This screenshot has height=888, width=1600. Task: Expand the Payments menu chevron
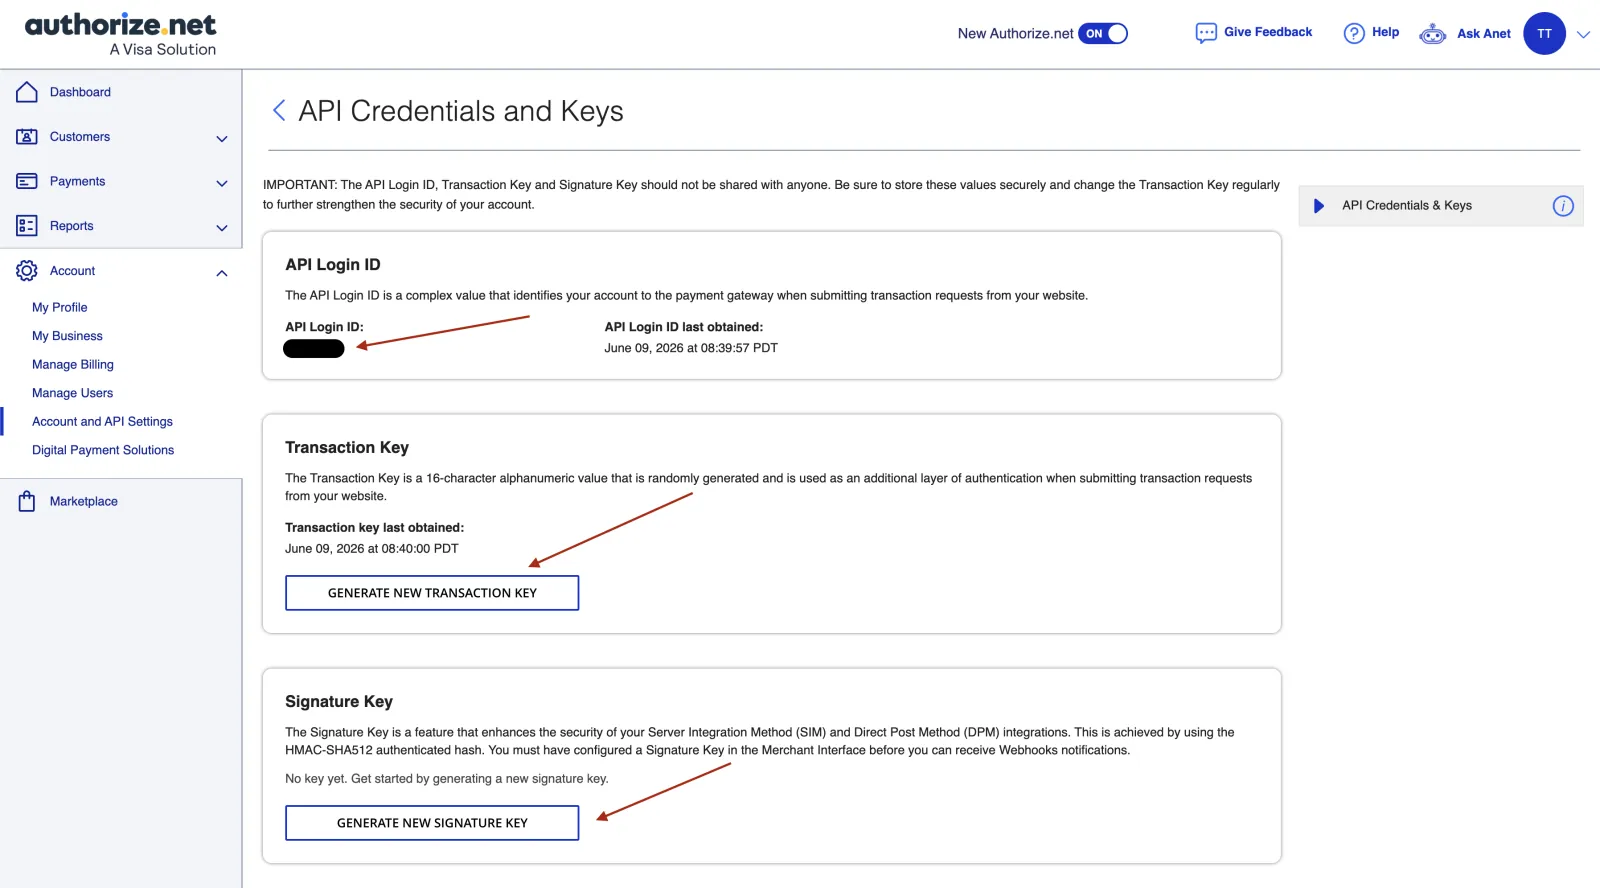point(222,183)
